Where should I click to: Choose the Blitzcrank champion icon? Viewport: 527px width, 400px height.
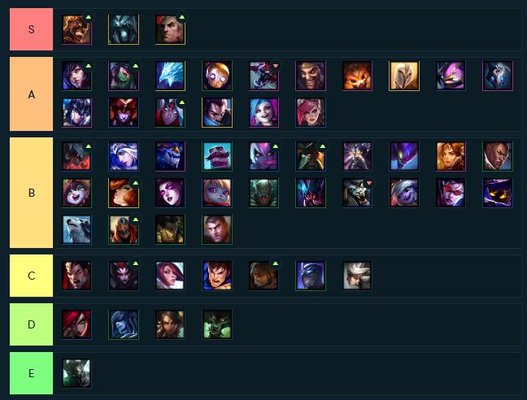pos(217,76)
